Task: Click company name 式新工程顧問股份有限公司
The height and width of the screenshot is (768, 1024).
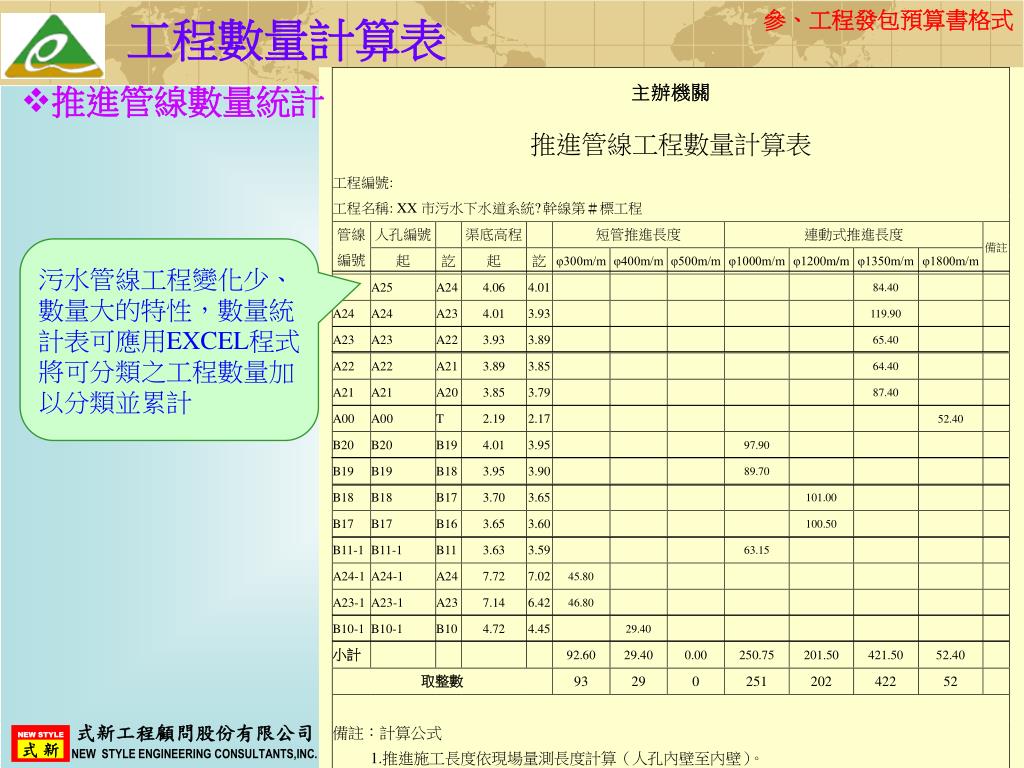Action: (x=195, y=733)
